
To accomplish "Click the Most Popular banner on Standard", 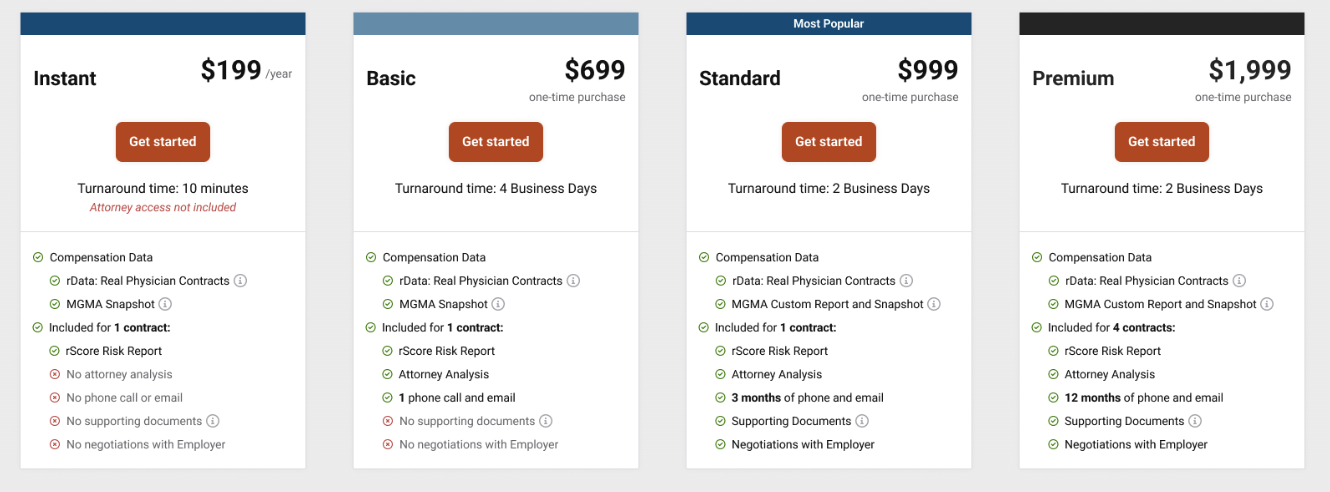I will point(829,23).
